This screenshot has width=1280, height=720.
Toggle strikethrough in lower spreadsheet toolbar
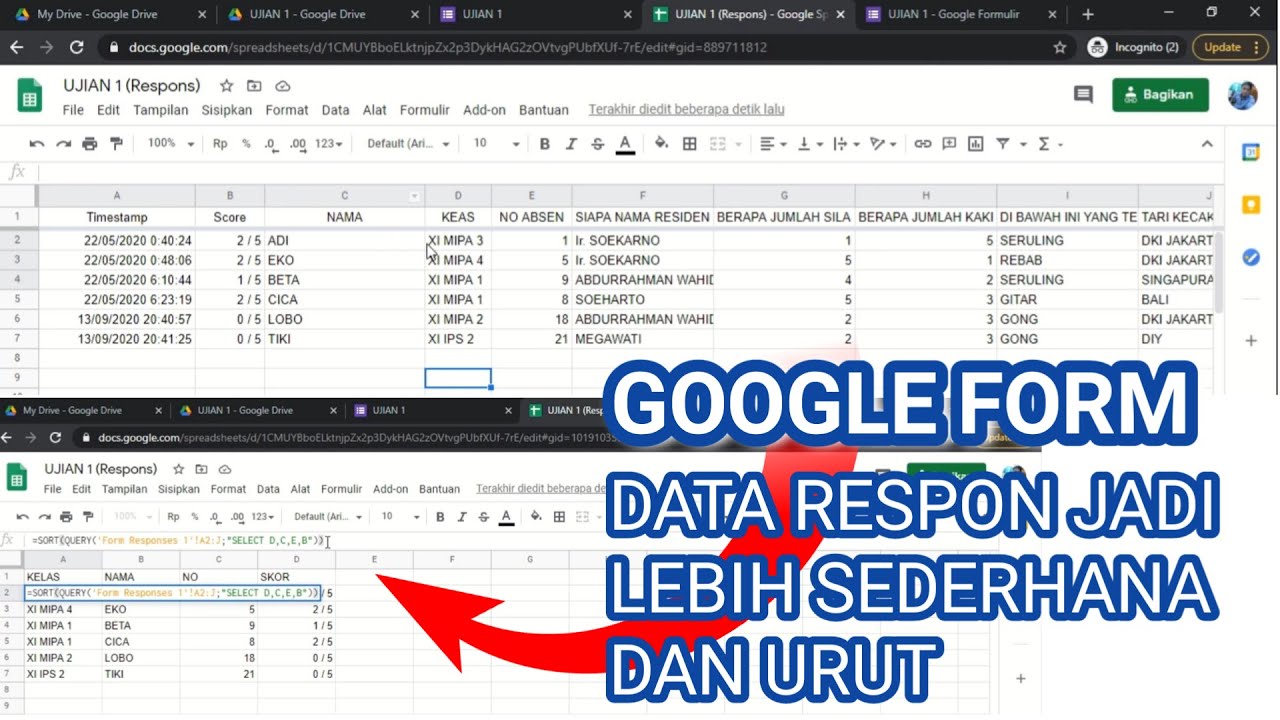(482, 517)
